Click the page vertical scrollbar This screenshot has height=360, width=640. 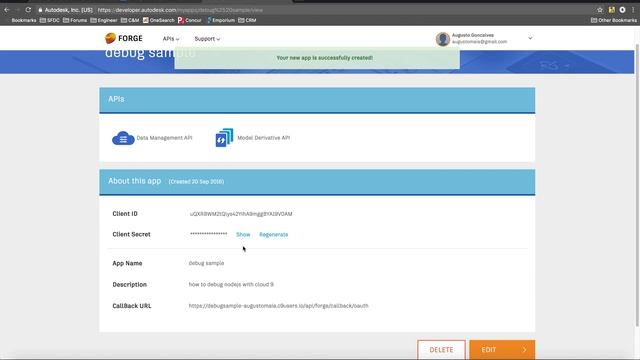click(637, 184)
